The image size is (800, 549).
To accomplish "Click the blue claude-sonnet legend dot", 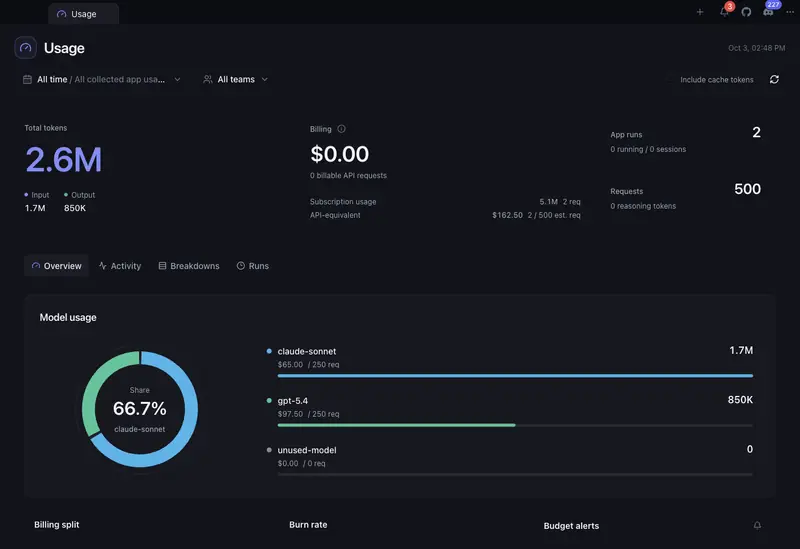I will [x=269, y=351].
